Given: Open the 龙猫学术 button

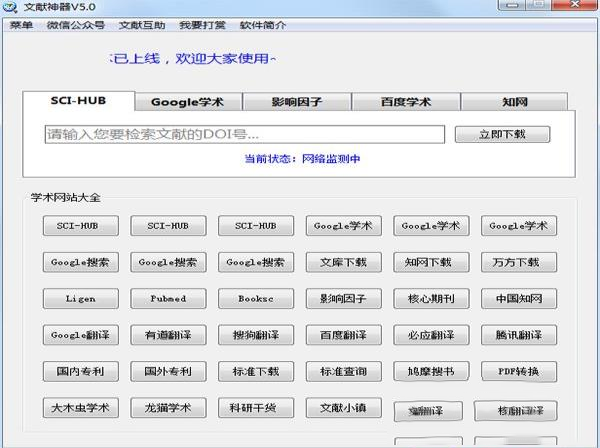Looking at the screenshot, I should 168,408.
